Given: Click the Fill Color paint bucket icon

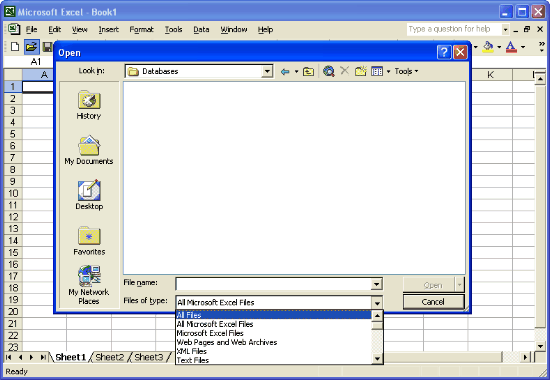Looking at the screenshot, I should point(488,47).
